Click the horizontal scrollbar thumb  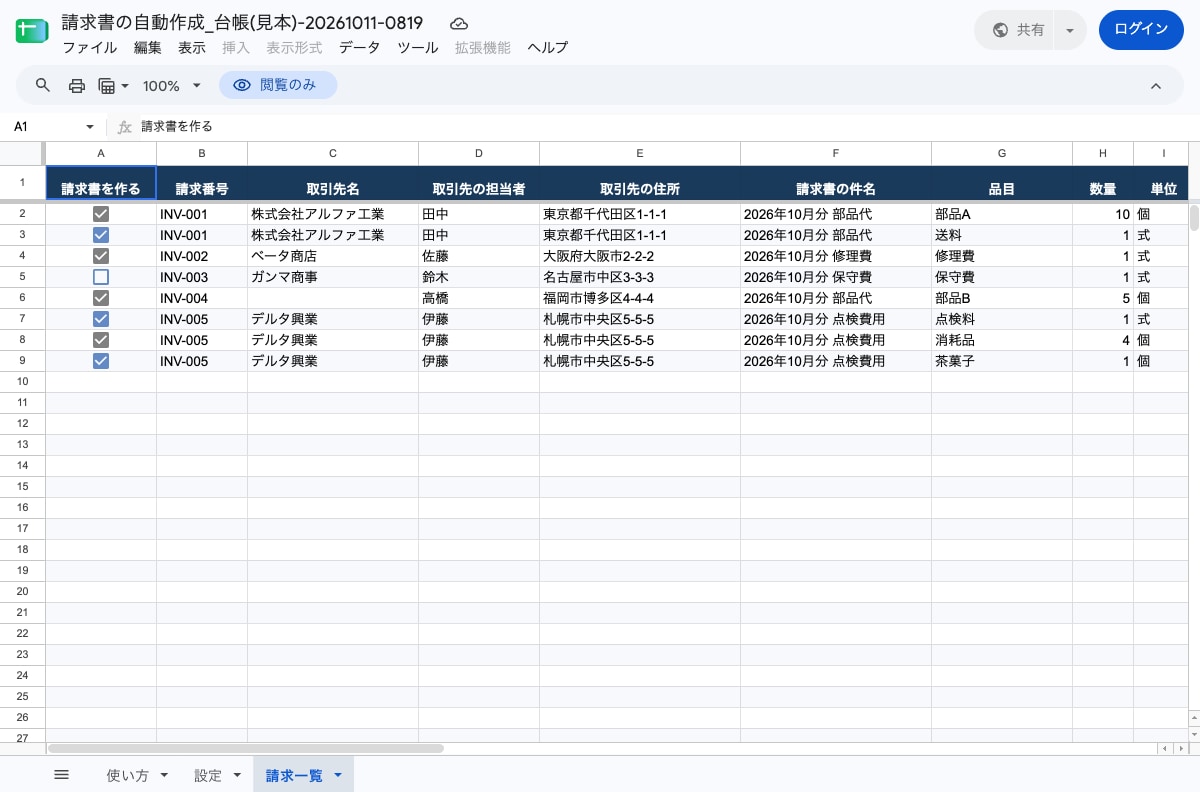point(245,748)
